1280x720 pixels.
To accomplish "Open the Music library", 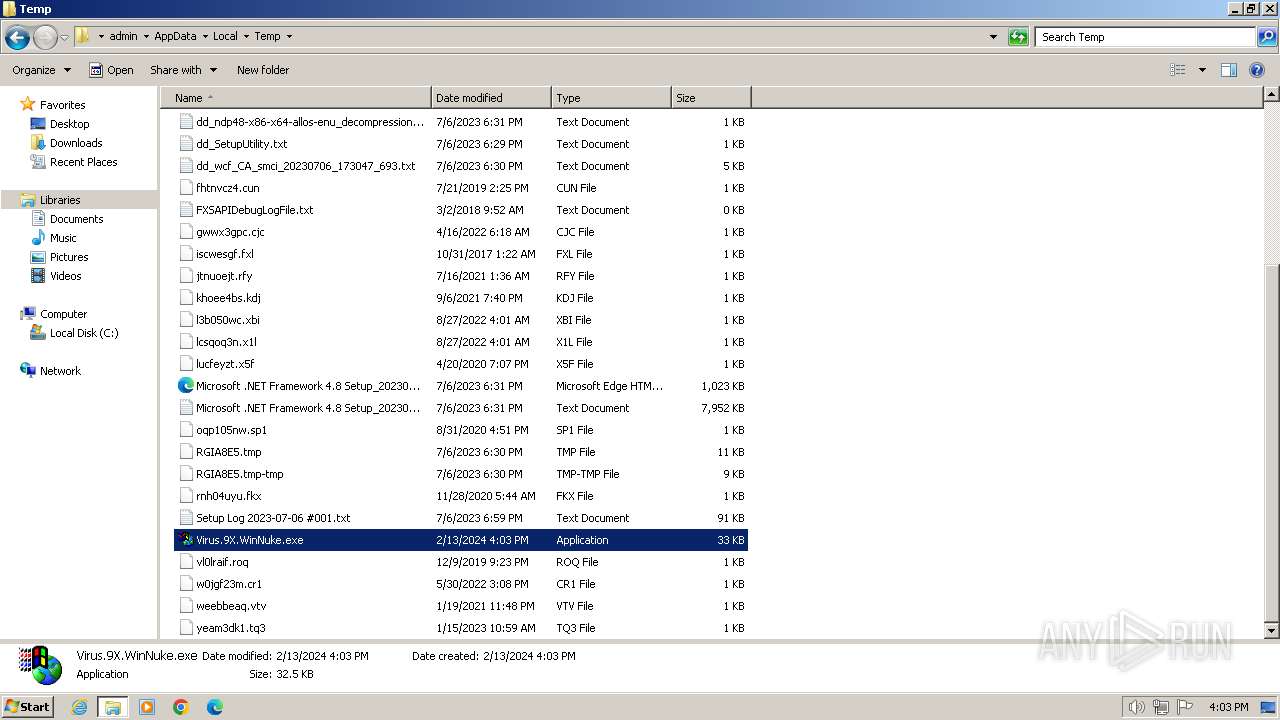I will 63,238.
